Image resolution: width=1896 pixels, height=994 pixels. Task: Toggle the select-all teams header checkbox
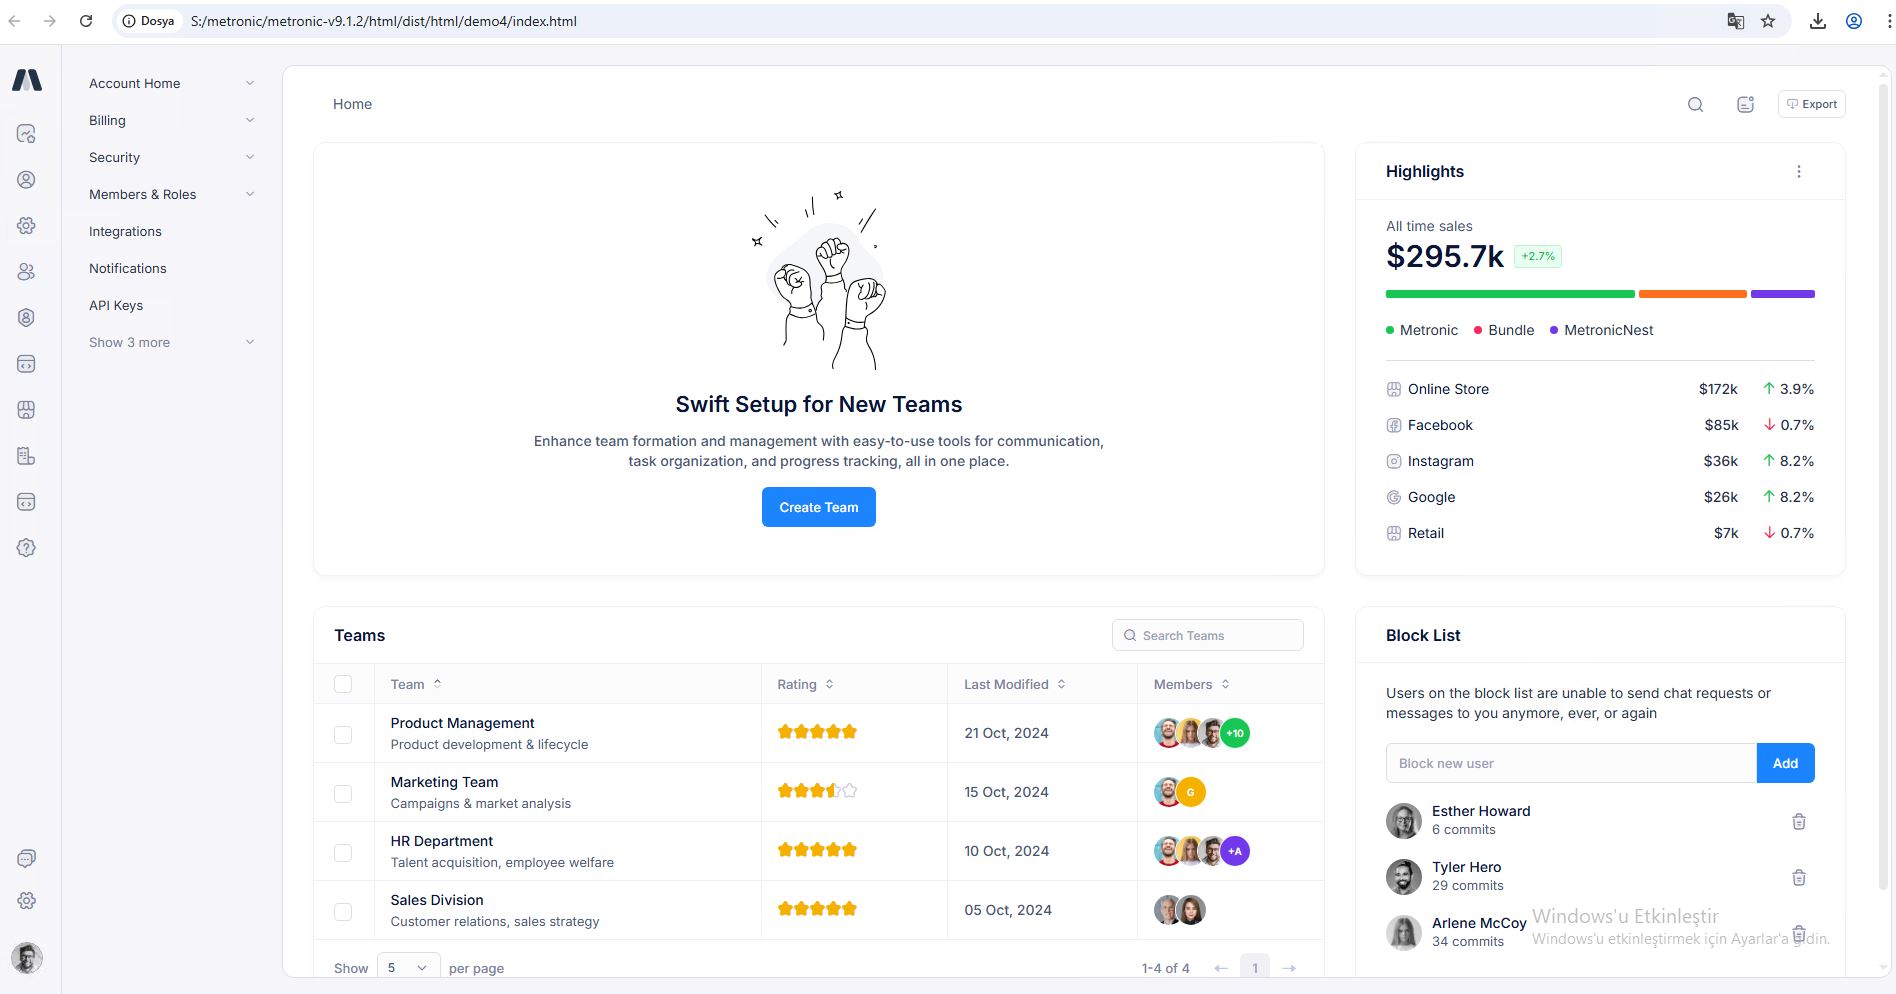pyautogui.click(x=343, y=684)
